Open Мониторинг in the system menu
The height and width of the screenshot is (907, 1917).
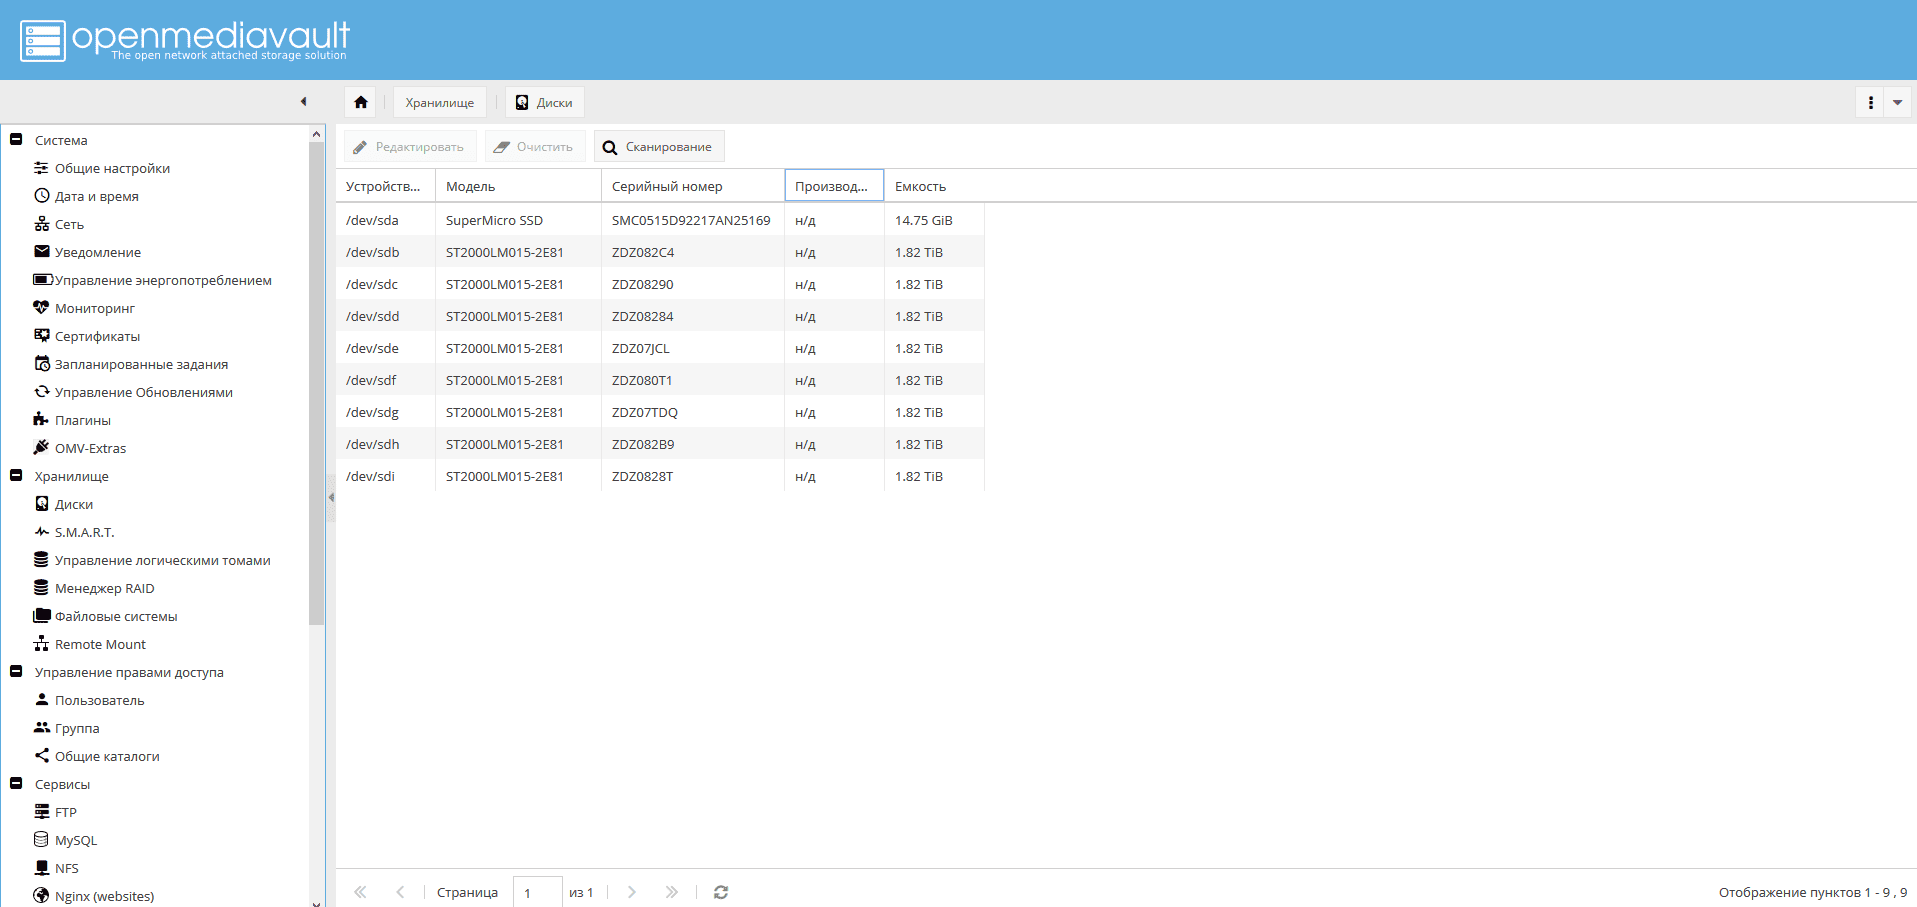[x=94, y=308]
